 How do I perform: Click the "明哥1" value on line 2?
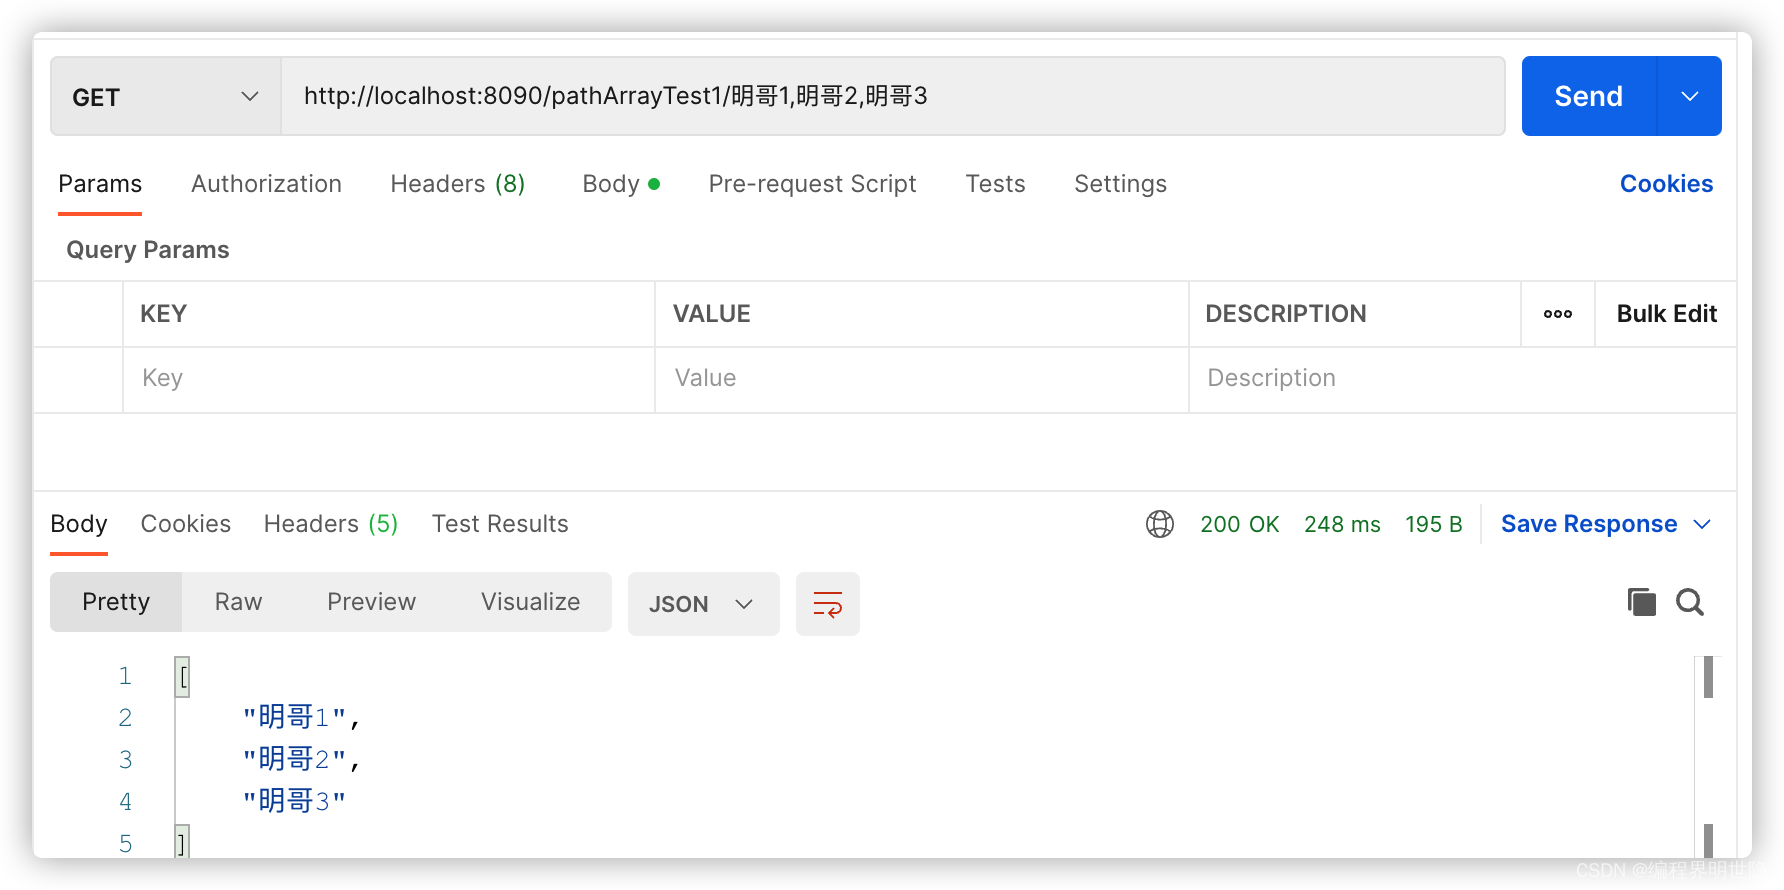[x=294, y=717]
